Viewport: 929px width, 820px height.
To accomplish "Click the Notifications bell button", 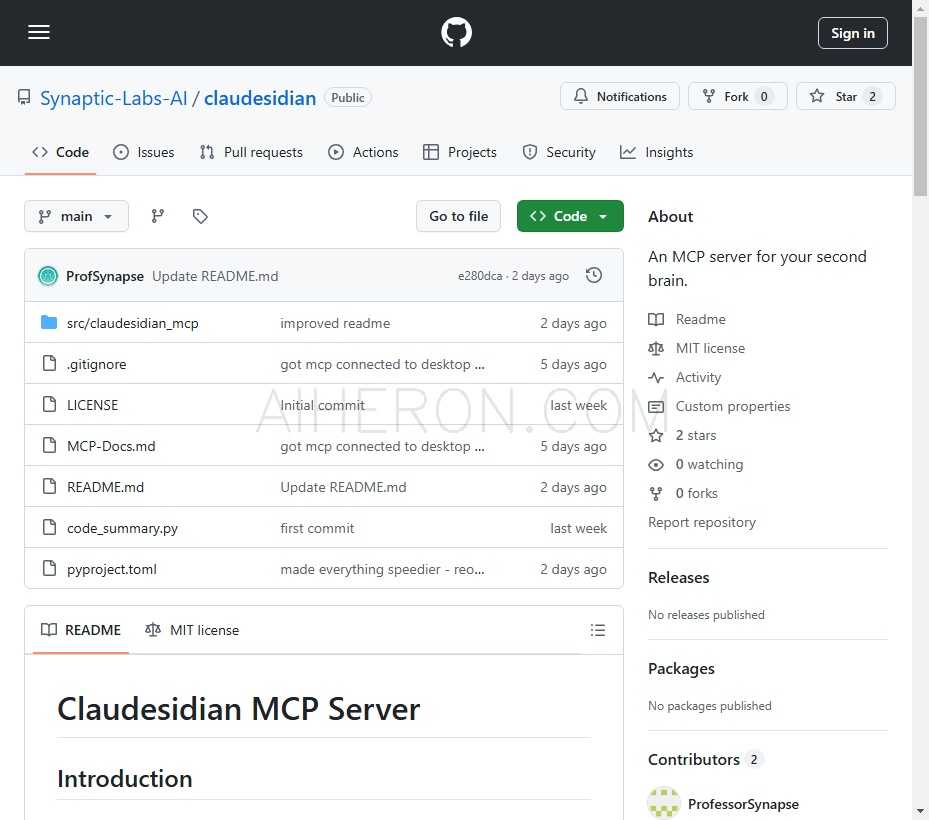I will tap(620, 97).
